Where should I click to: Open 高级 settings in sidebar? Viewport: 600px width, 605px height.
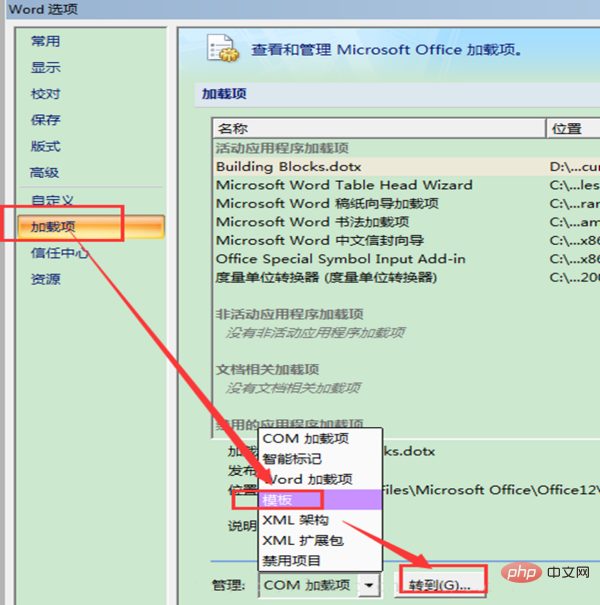pos(46,172)
